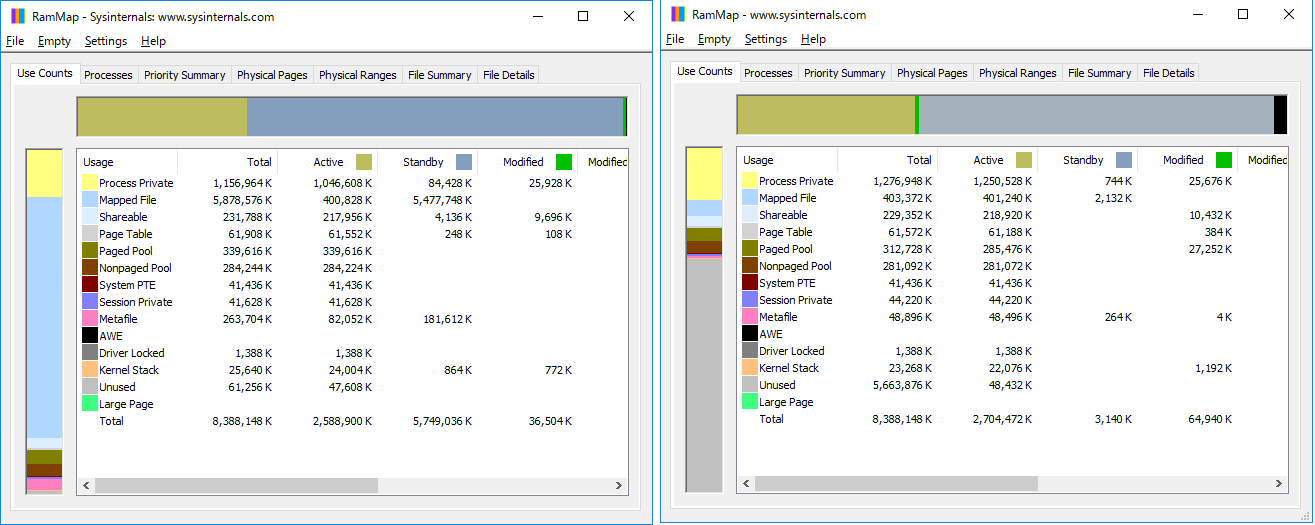Open File menu in left RamMap window
Screen dimensions: 1315x525
(15, 41)
